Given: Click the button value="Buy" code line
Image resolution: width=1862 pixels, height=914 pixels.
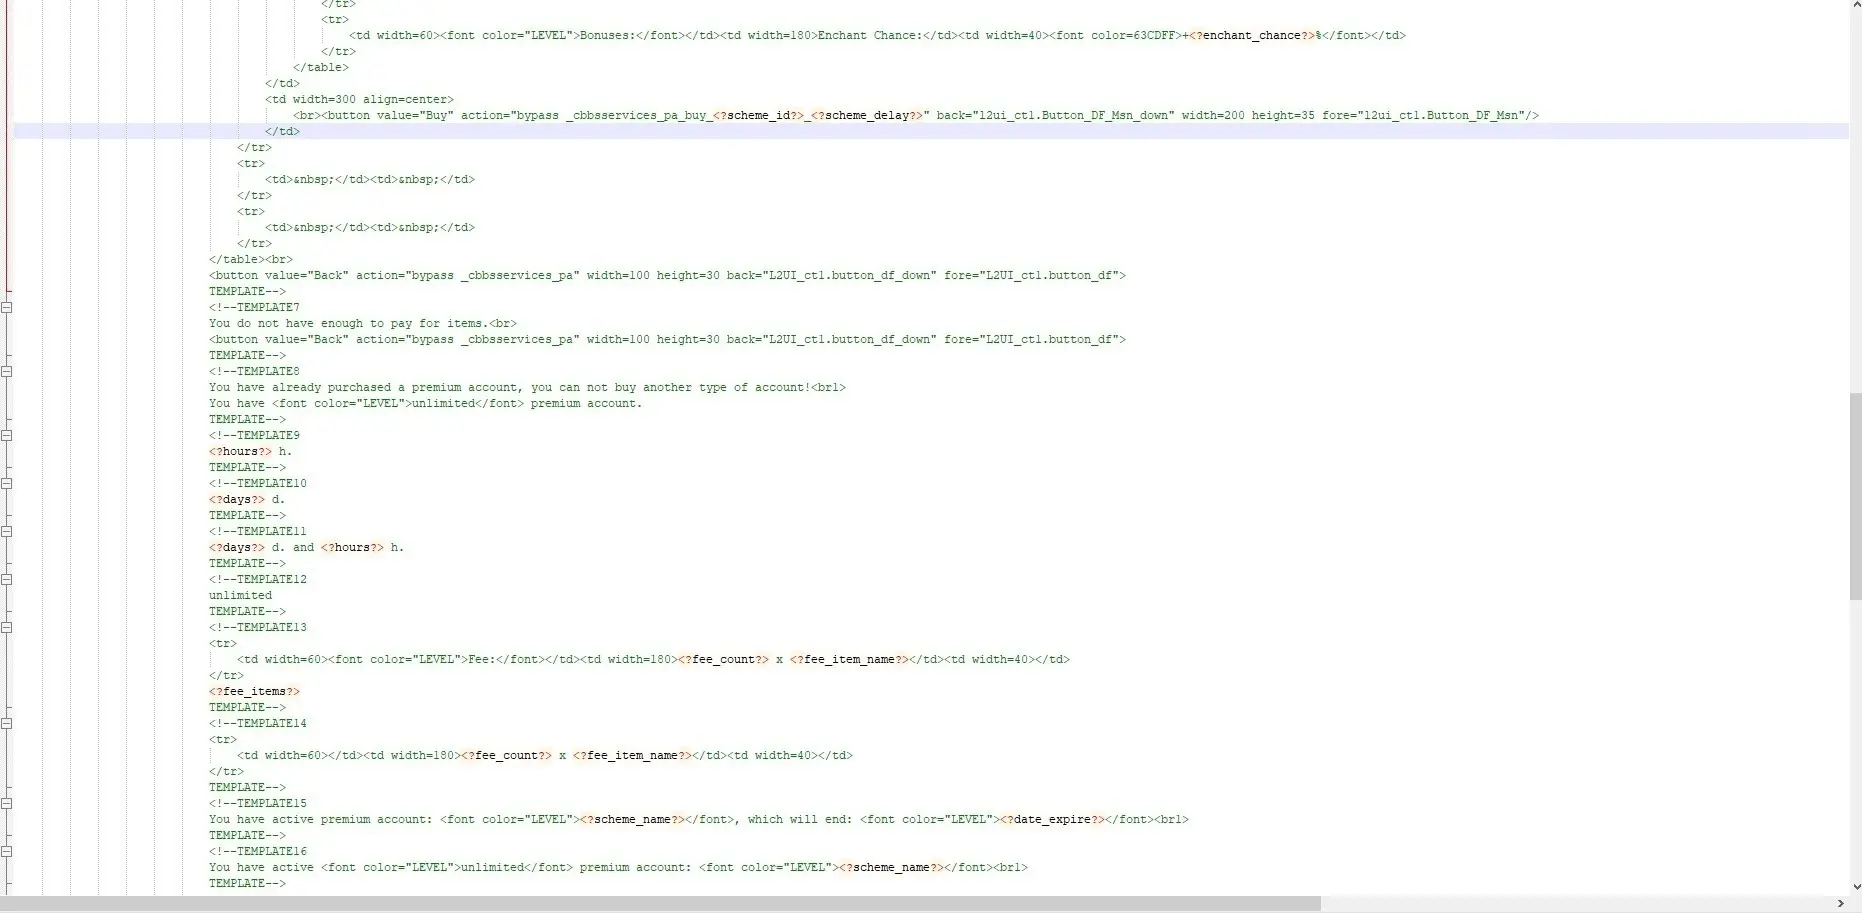Looking at the screenshot, I should 916,116.
